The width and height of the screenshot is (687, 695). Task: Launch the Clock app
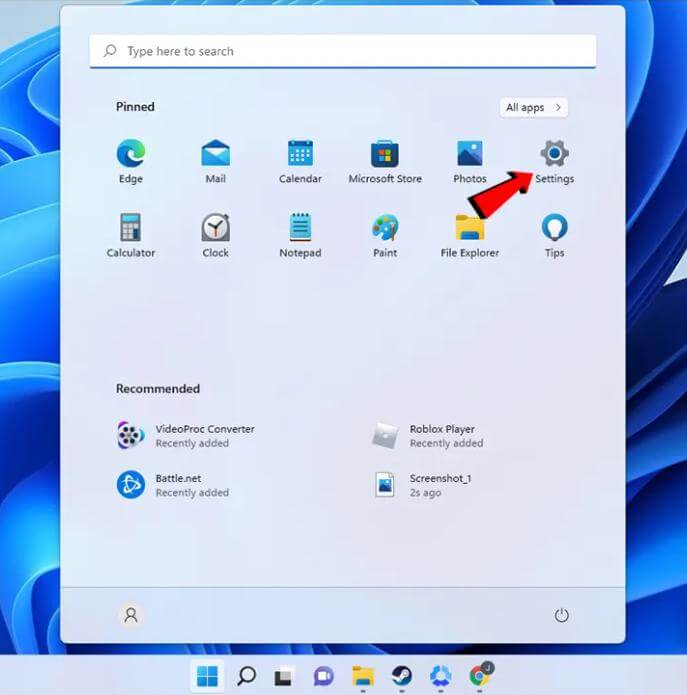(215, 235)
